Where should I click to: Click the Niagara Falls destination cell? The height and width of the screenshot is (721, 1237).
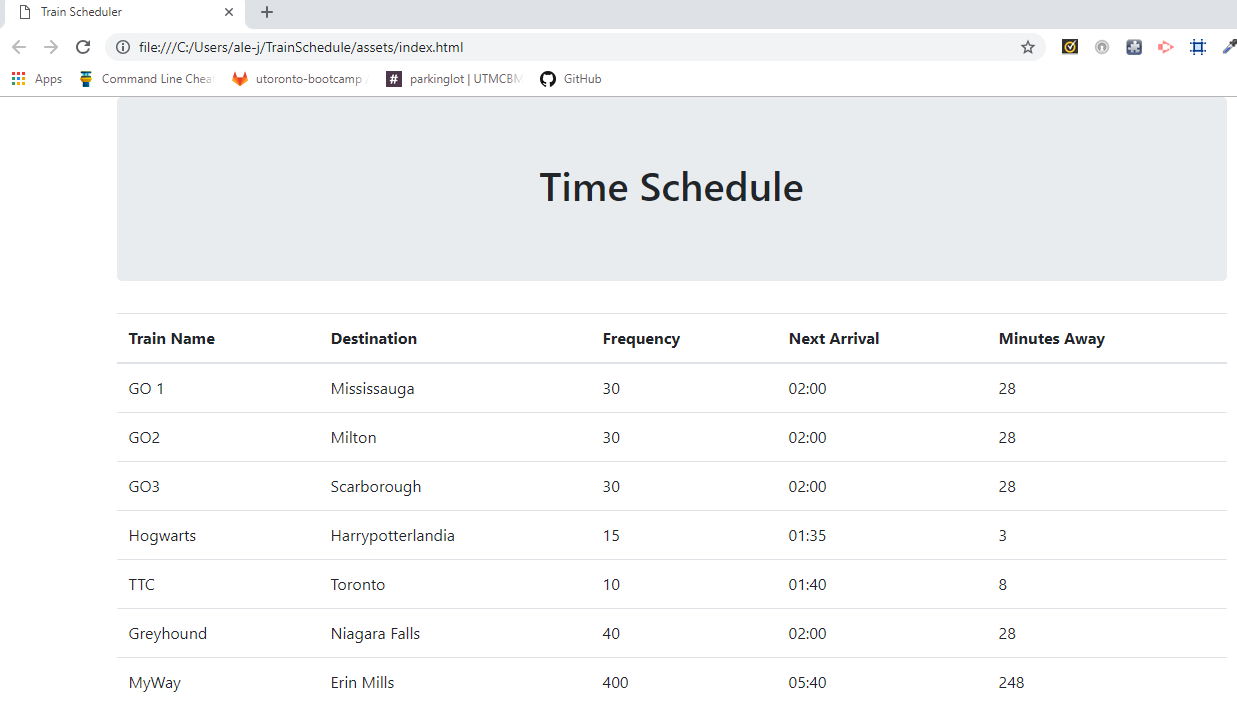point(375,634)
